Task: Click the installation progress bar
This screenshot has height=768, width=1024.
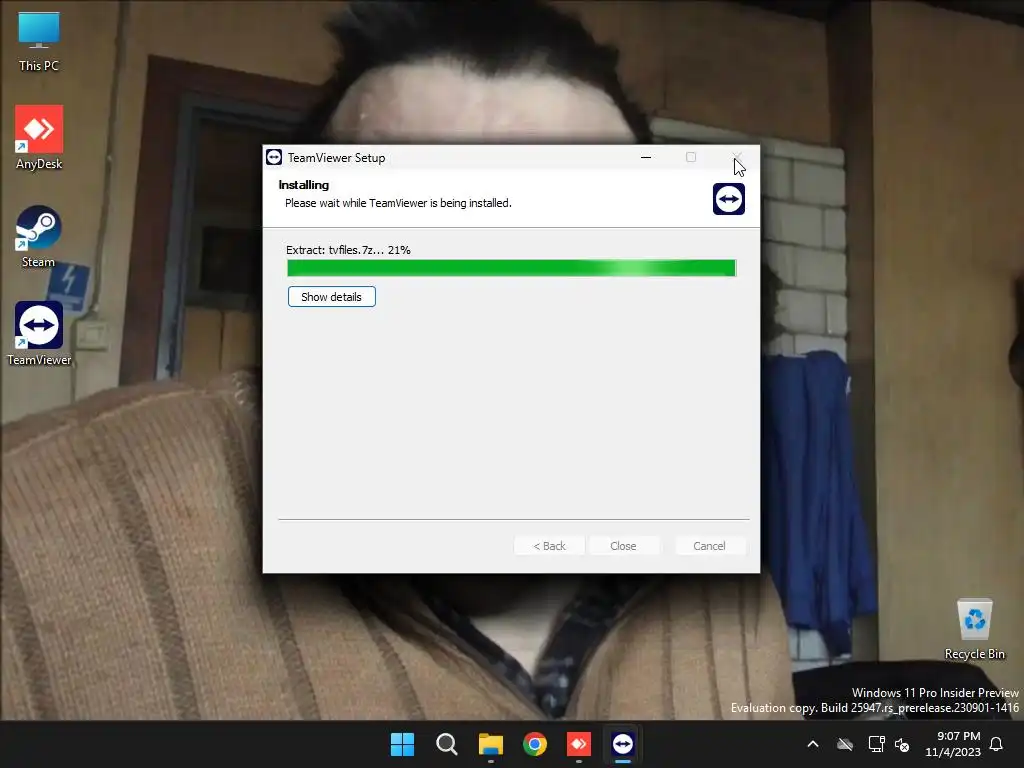Action: click(511, 268)
